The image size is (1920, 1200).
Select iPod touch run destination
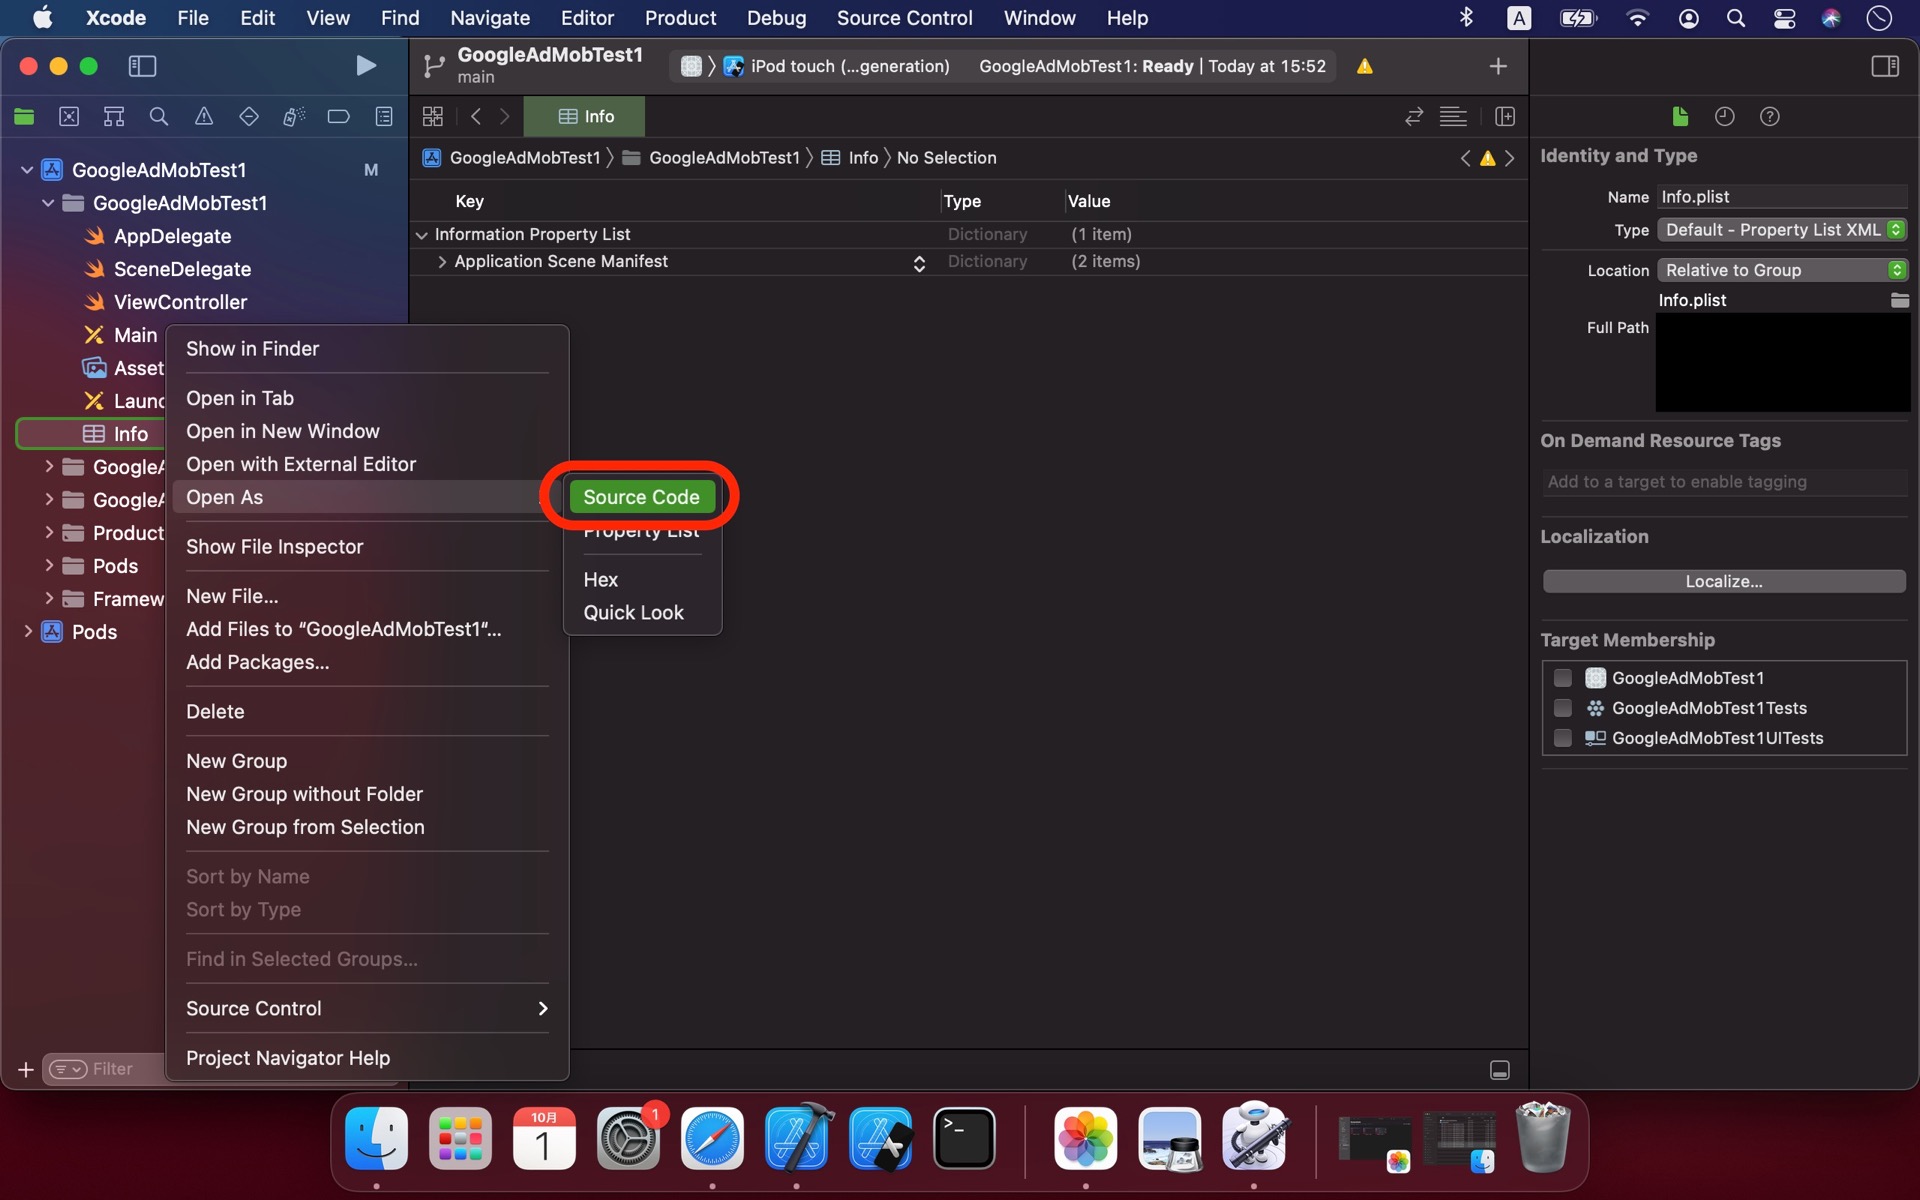click(836, 66)
